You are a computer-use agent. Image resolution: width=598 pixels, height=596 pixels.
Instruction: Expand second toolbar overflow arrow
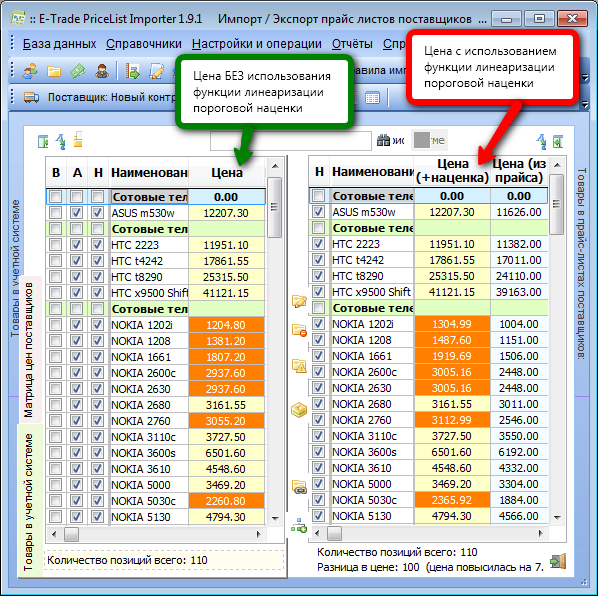pyautogui.click(x=585, y=77)
